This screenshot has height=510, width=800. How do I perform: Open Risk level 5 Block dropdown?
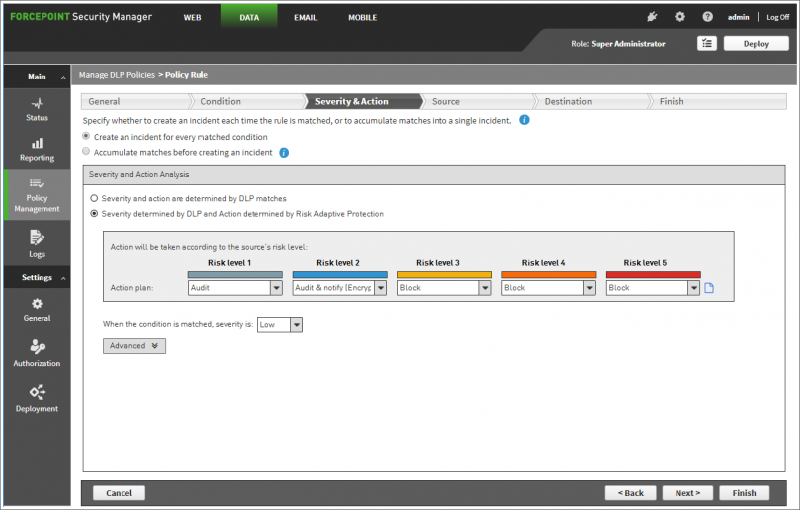(x=653, y=288)
